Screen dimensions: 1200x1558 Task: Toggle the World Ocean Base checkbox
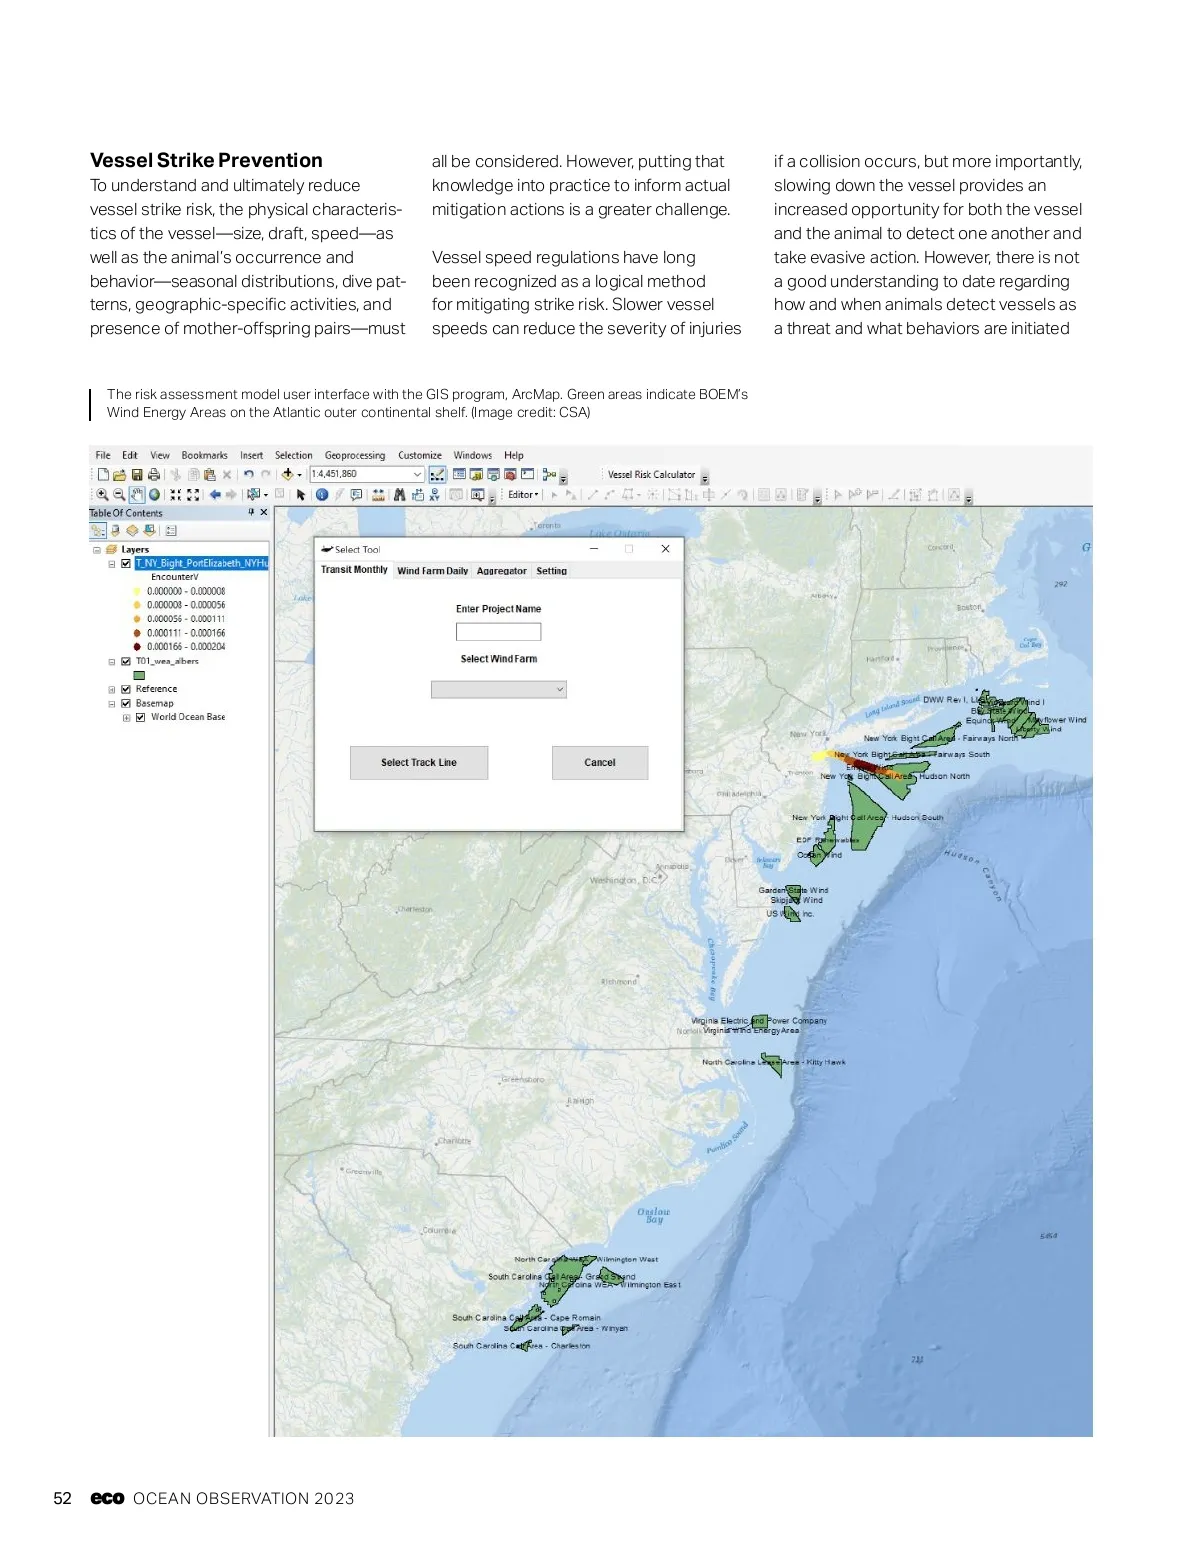pyautogui.click(x=141, y=717)
